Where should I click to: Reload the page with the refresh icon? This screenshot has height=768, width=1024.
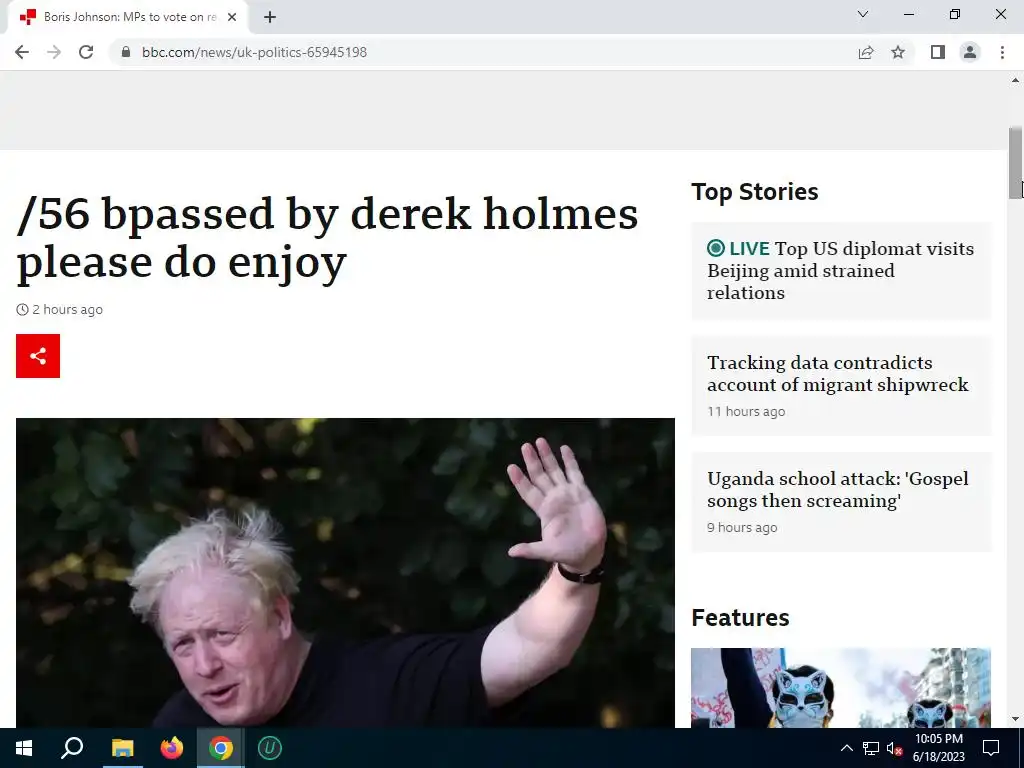(86, 52)
